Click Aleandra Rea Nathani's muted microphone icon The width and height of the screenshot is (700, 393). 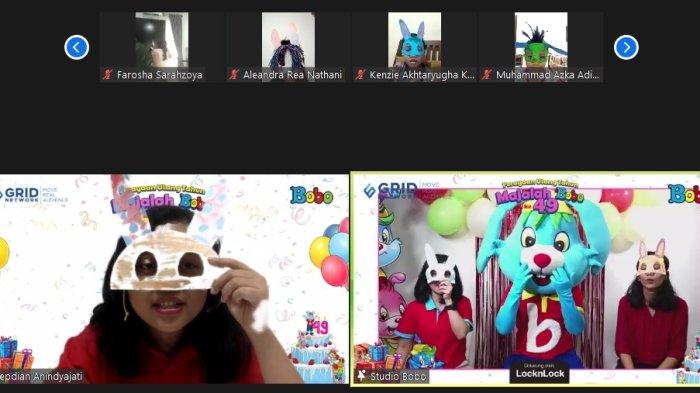pos(234,75)
